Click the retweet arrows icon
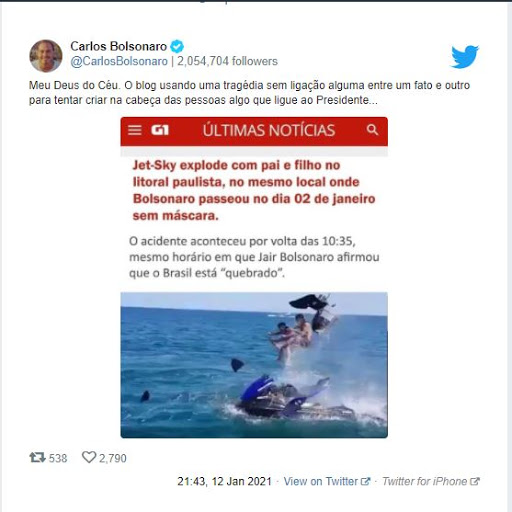The height and width of the screenshot is (512, 512). click(x=37, y=457)
